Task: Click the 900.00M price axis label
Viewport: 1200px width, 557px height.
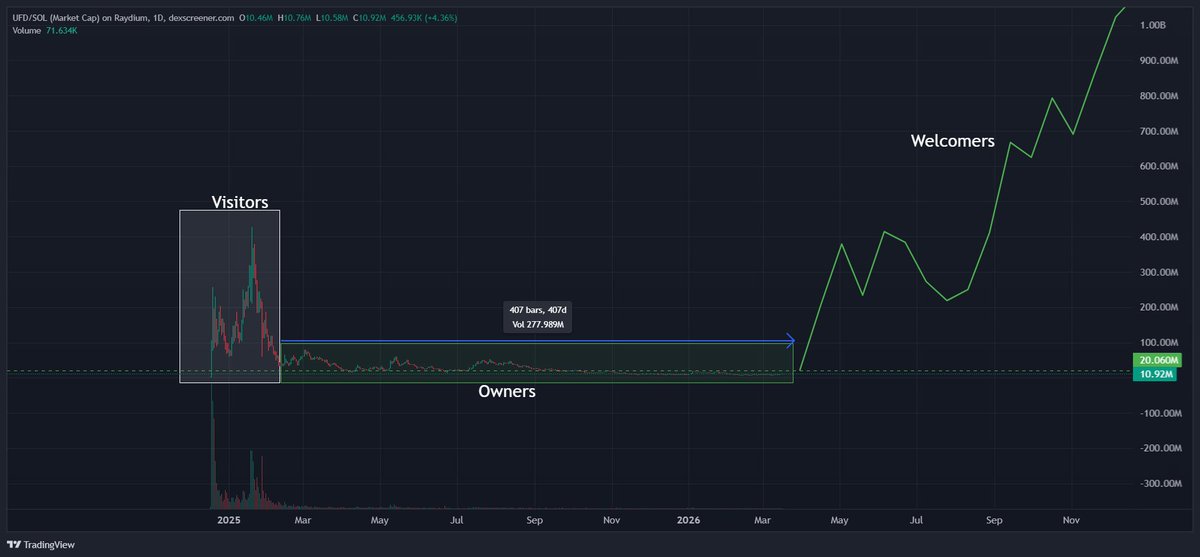Action: (1158, 61)
